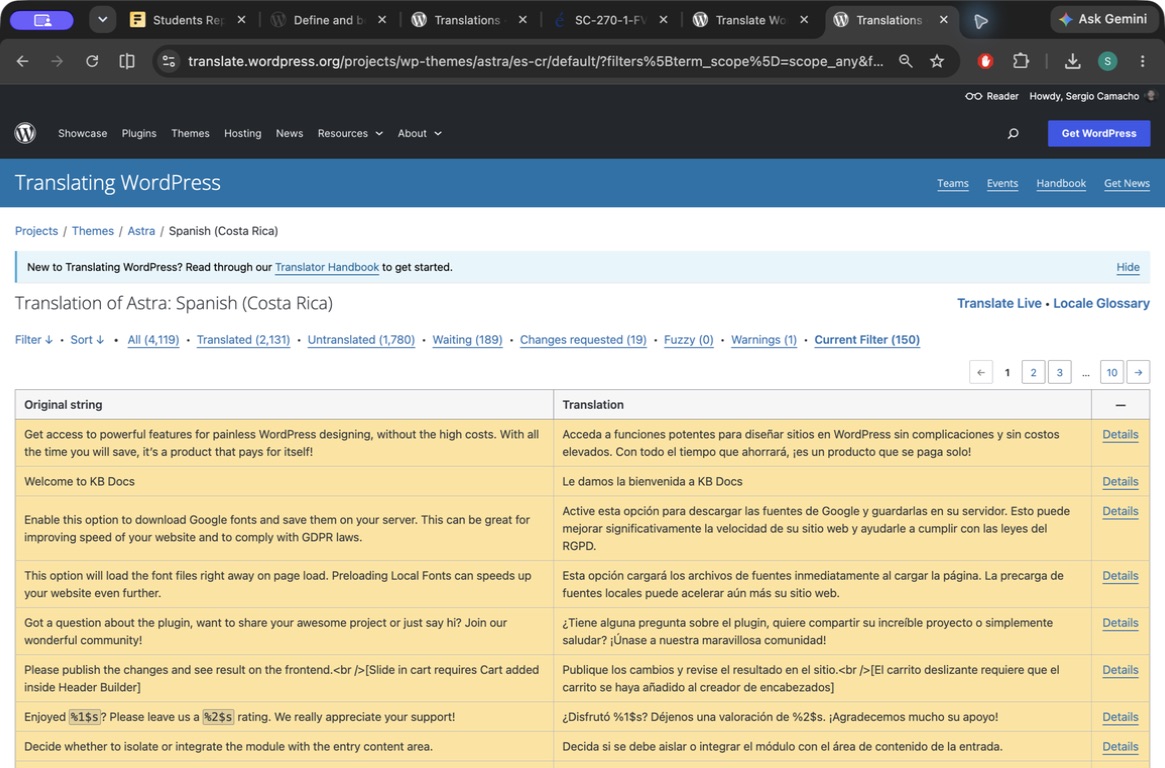Viewport: 1165px width, 768px height.
Task: Click the WordPress logo in site header
Action: 25,133
